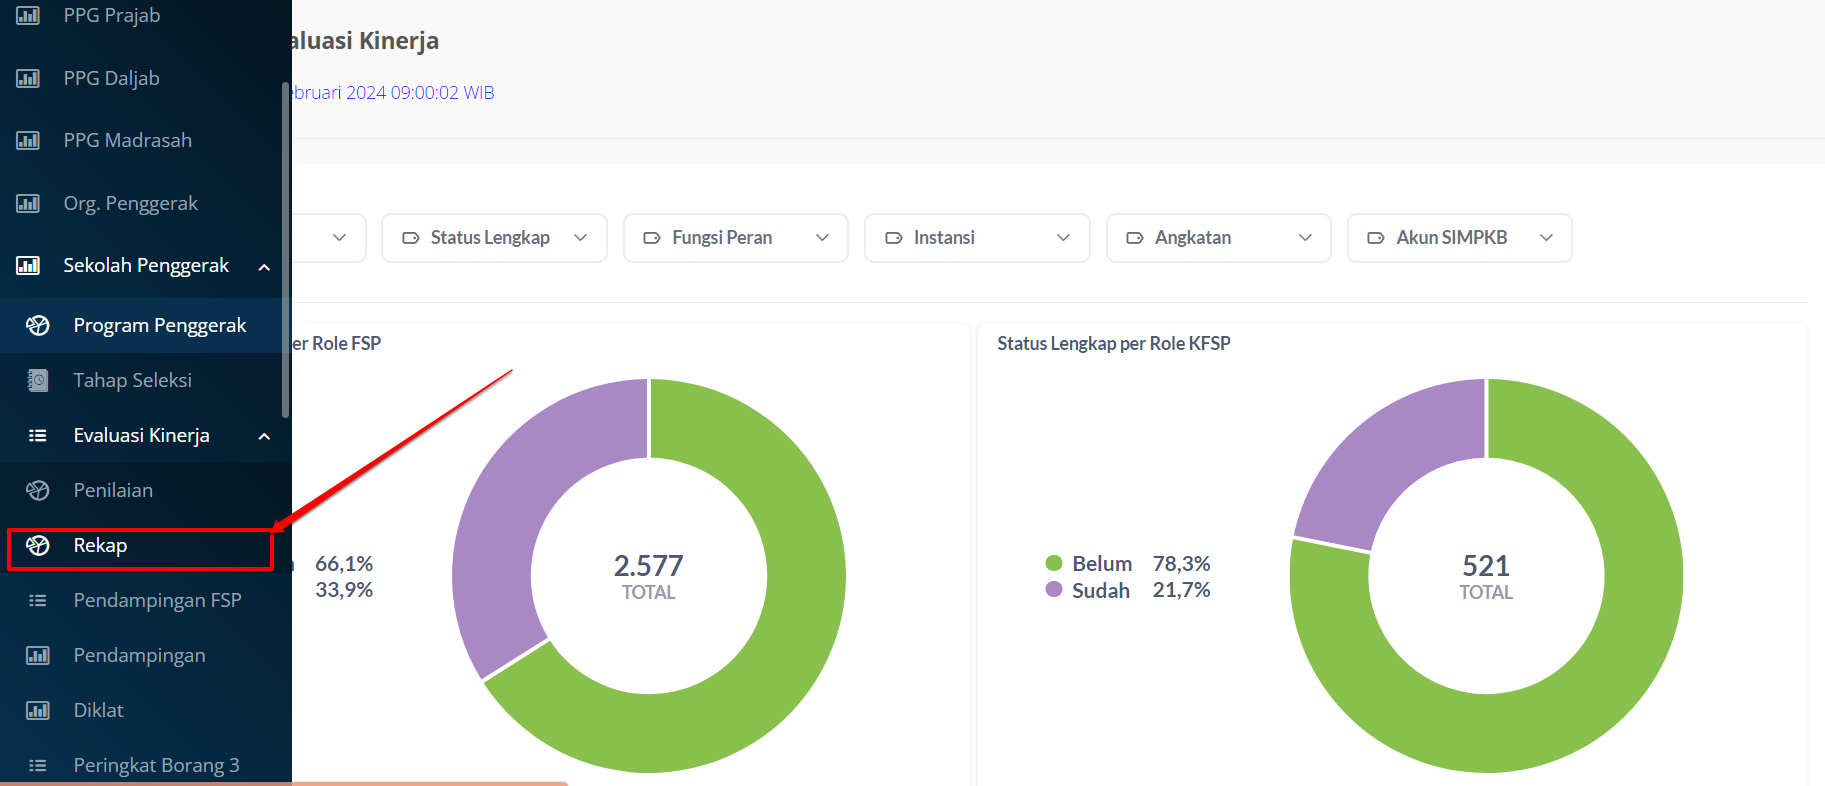Open the Fungsi Peran dropdown
The height and width of the screenshot is (786, 1825).
click(736, 238)
